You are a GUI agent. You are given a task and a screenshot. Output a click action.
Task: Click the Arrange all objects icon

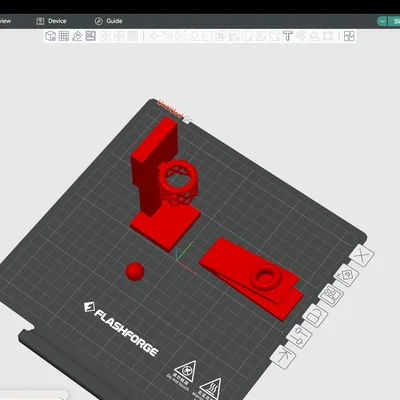(x=91, y=36)
